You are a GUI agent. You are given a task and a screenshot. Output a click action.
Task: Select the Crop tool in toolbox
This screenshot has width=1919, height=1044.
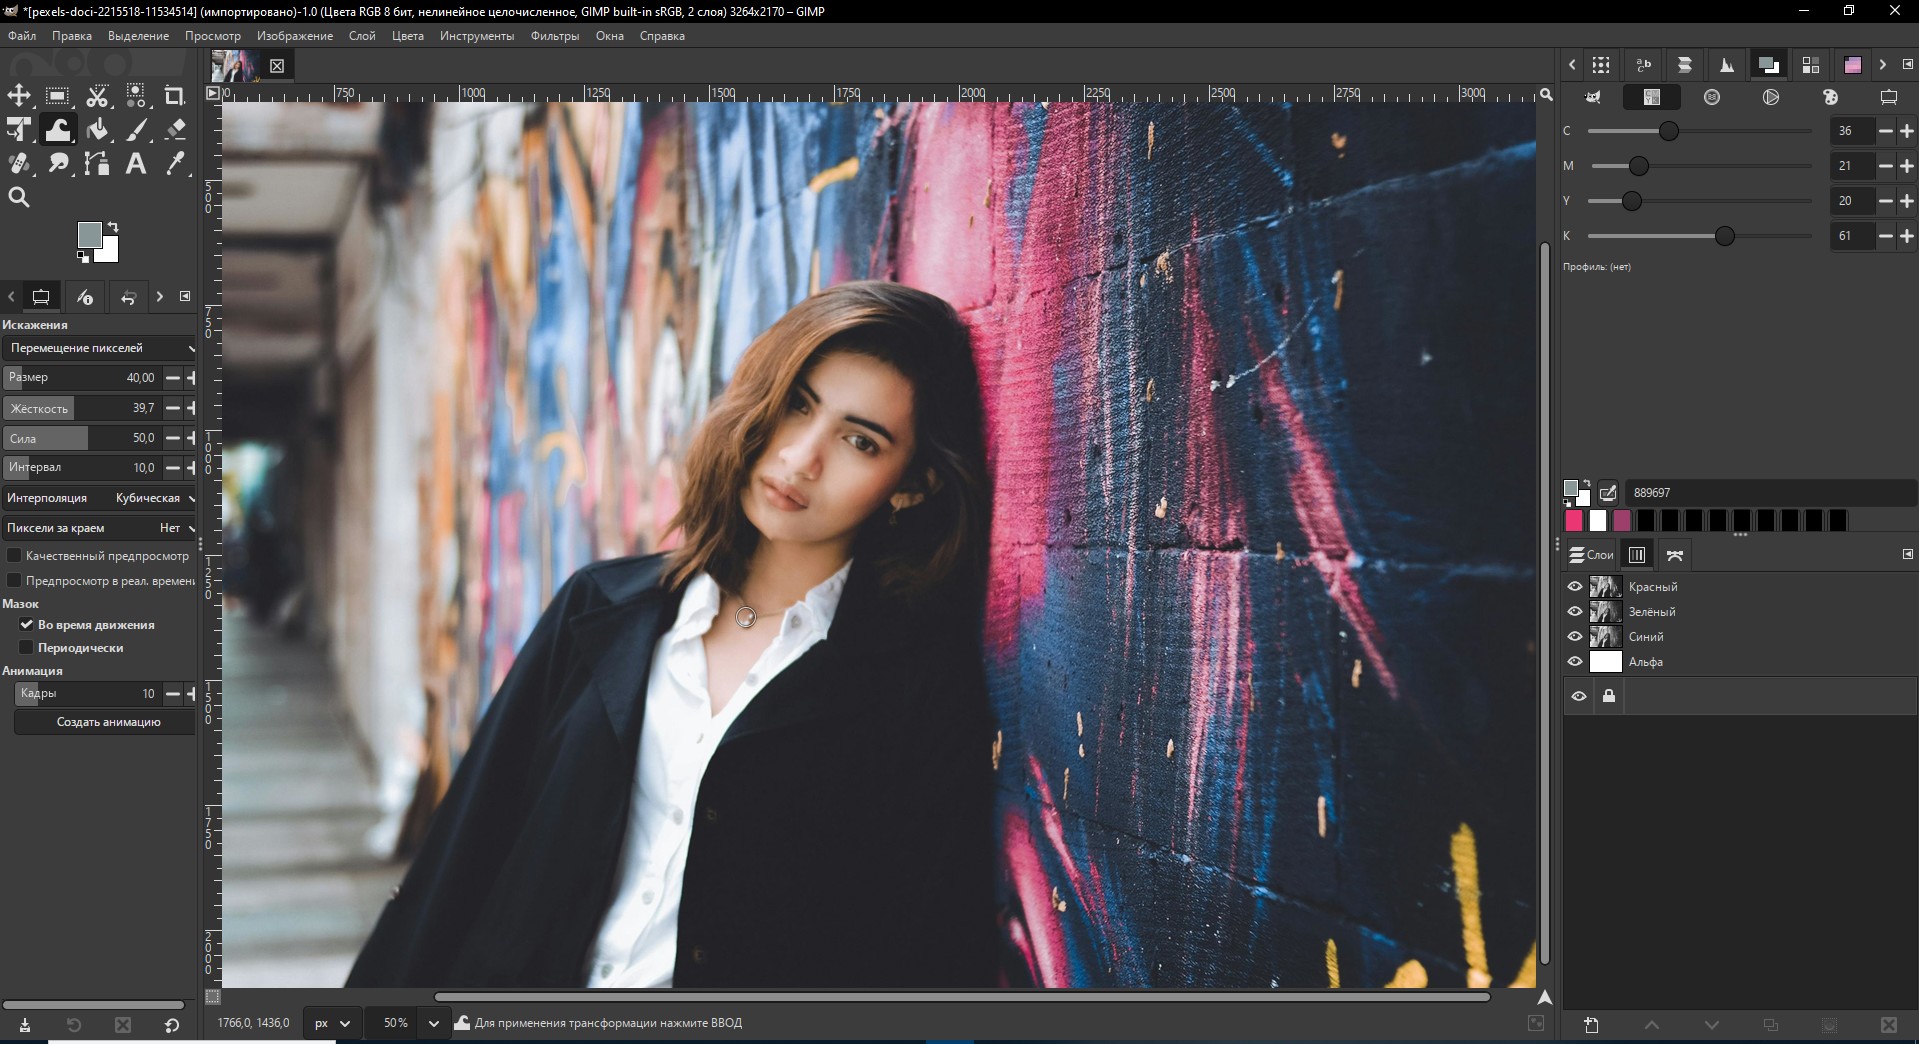[x=174, y=96]
